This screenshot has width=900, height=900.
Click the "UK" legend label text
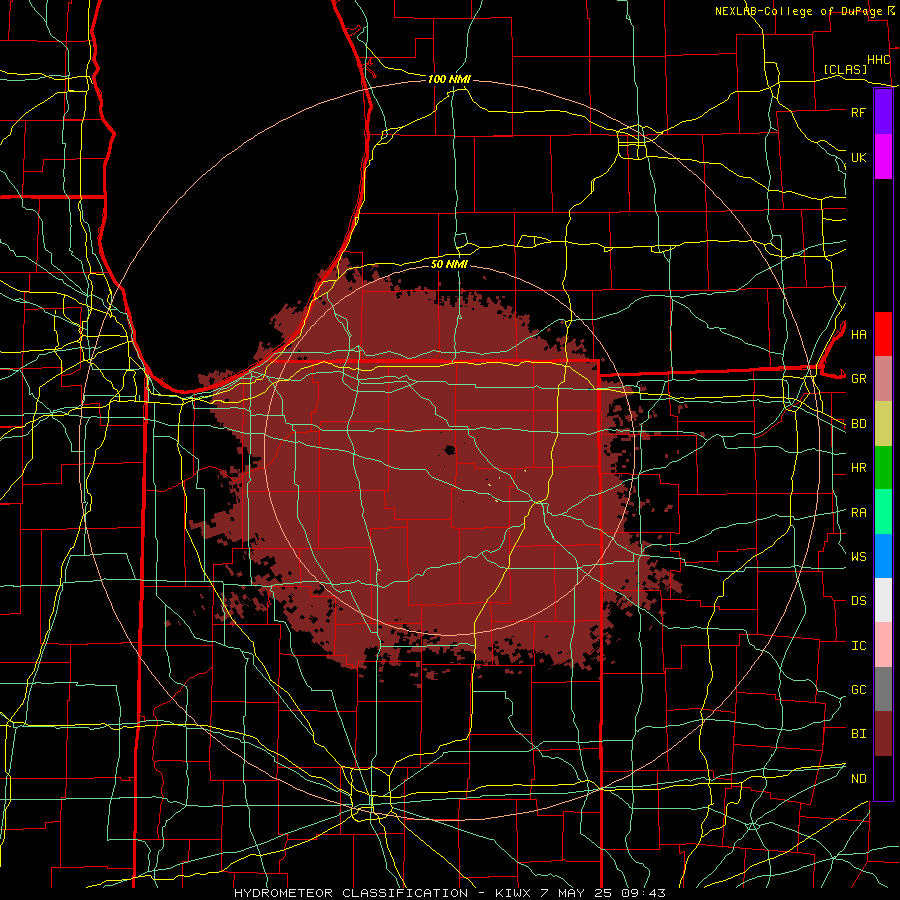(x=858, y=157)
